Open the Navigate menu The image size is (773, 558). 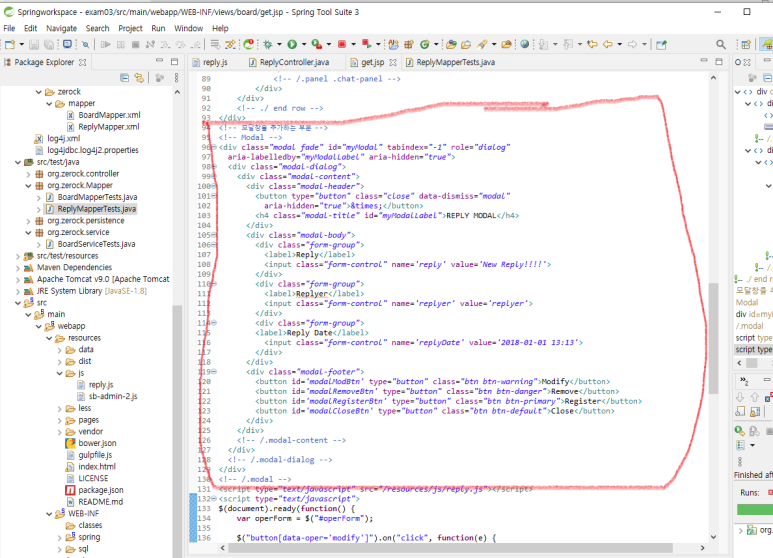click(62, 28)
